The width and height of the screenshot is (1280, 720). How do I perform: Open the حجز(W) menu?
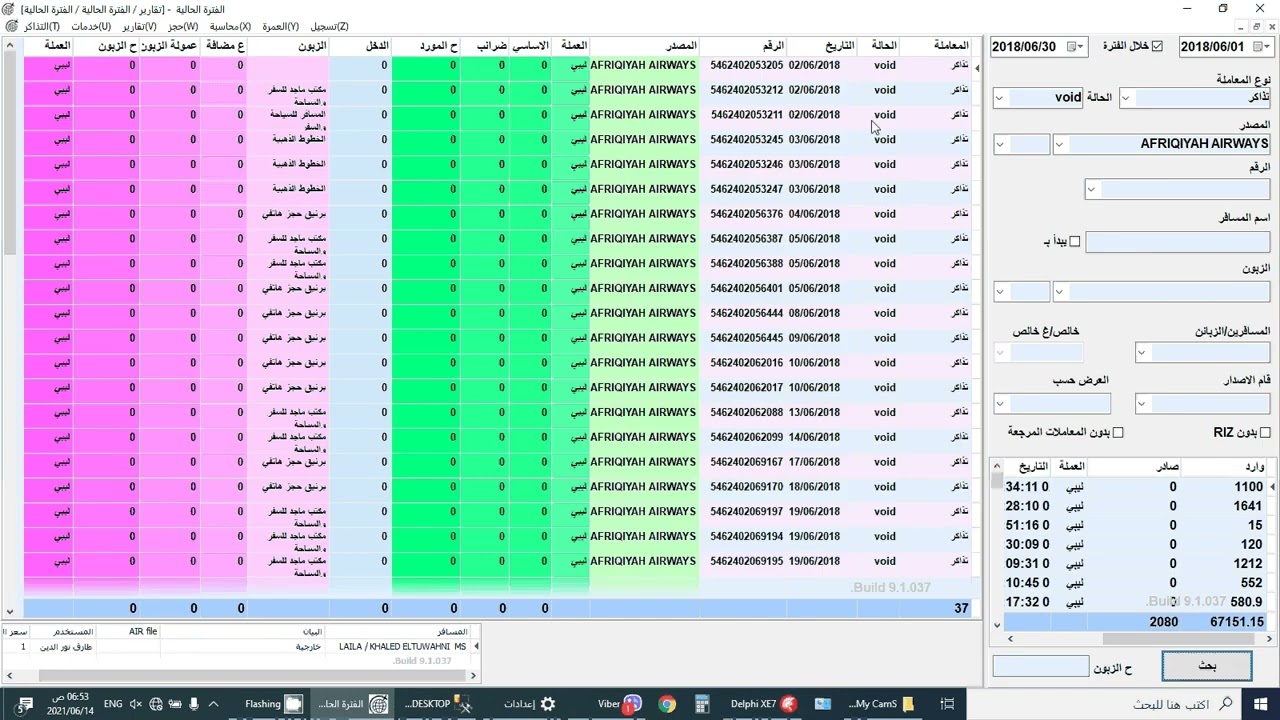pyautogui.click(x=183, y=27)
